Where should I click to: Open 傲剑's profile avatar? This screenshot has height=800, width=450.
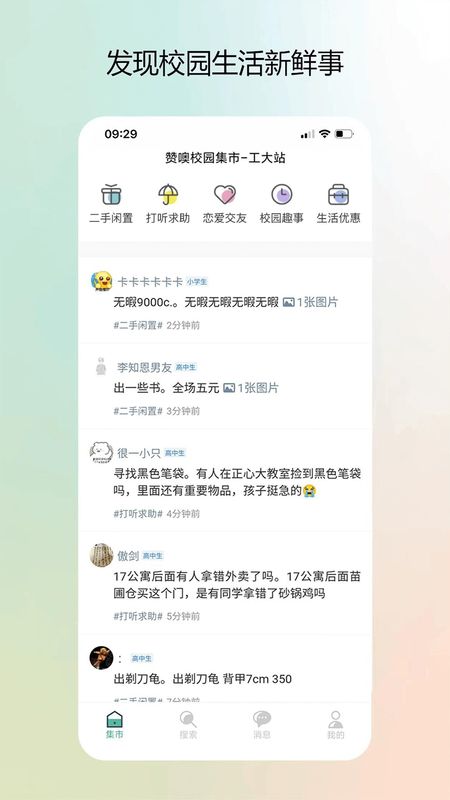(102, 555)
